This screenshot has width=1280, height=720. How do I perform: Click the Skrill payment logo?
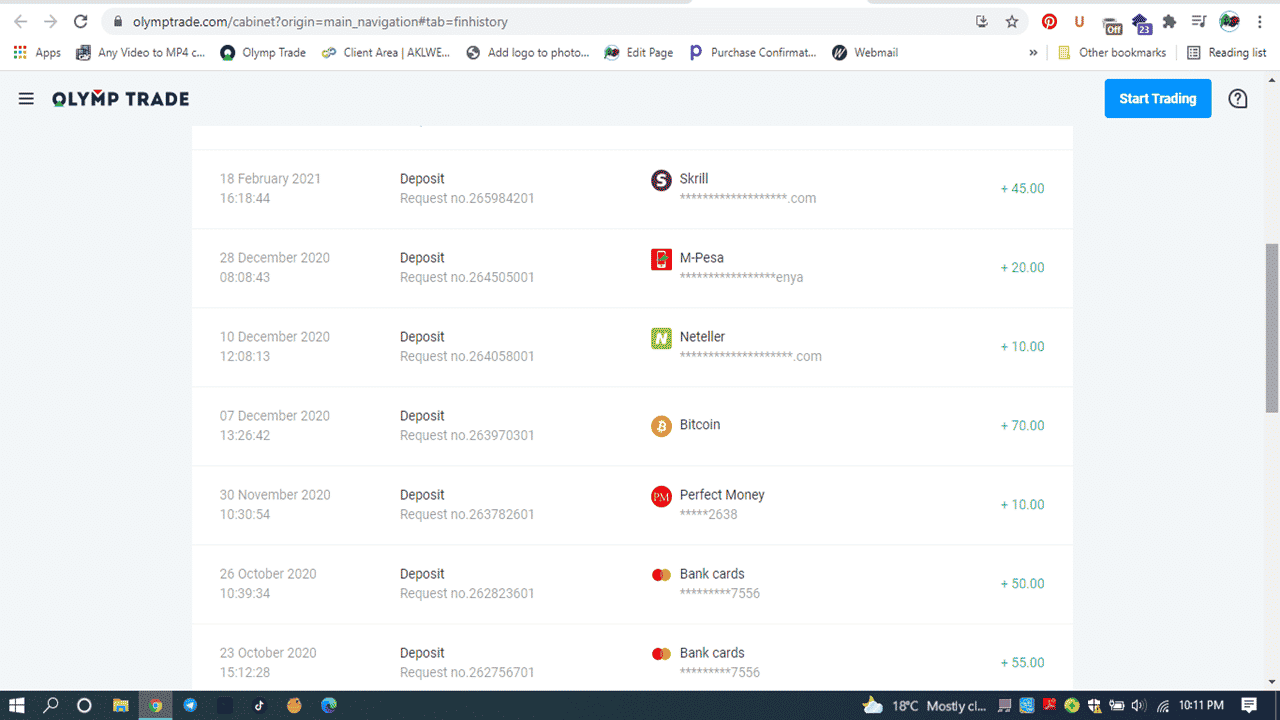point(661,180)
